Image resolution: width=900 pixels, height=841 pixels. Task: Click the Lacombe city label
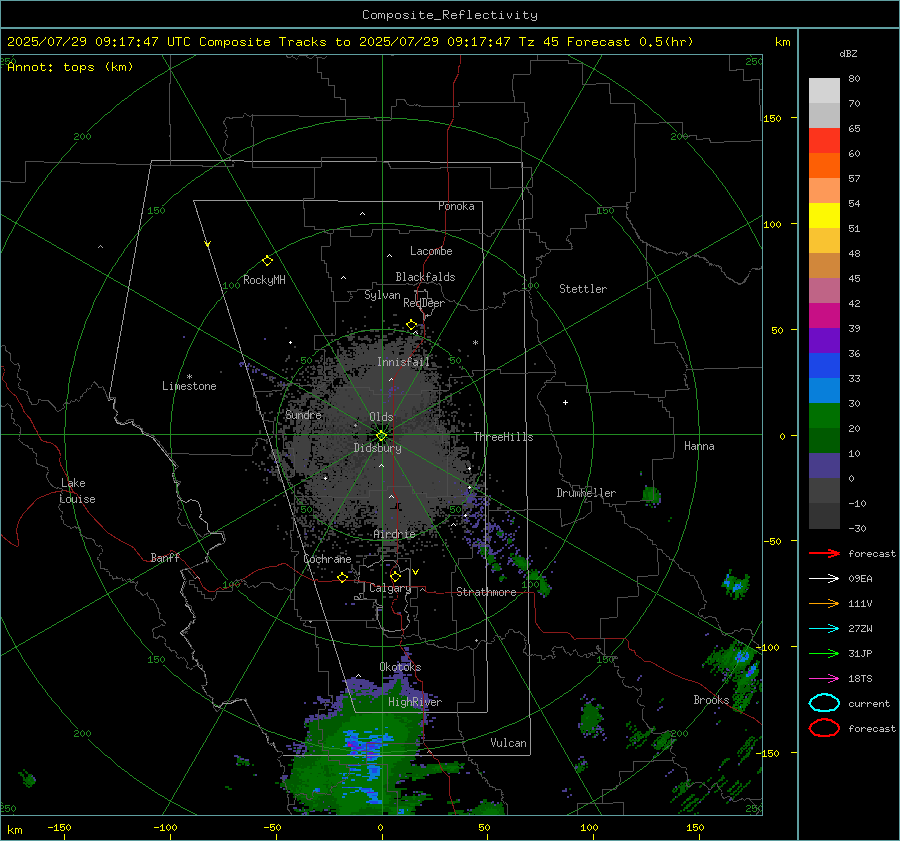(431, 251)
